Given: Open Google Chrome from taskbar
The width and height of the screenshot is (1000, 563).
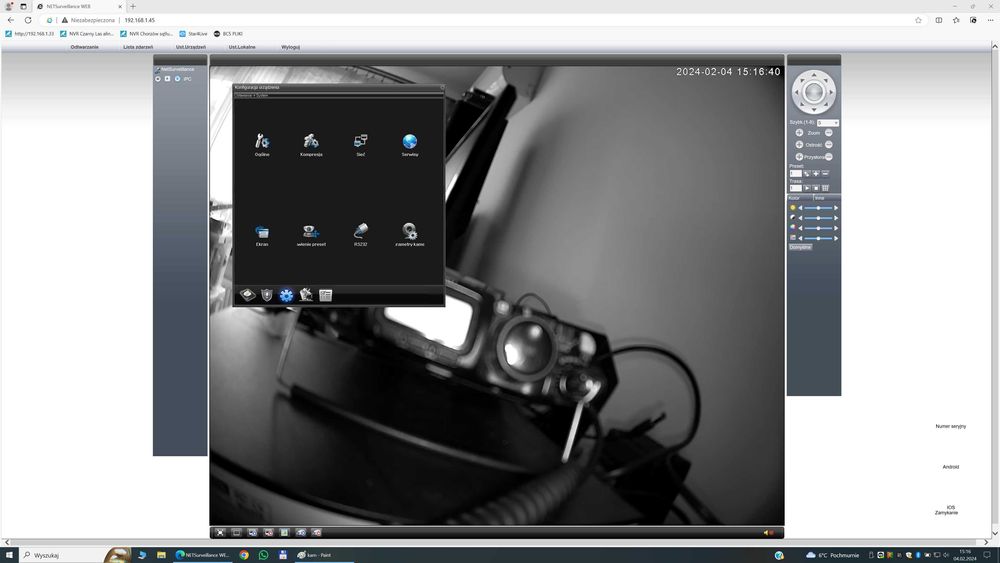Looking at the screenshot, I should click(x=244, y=555).
